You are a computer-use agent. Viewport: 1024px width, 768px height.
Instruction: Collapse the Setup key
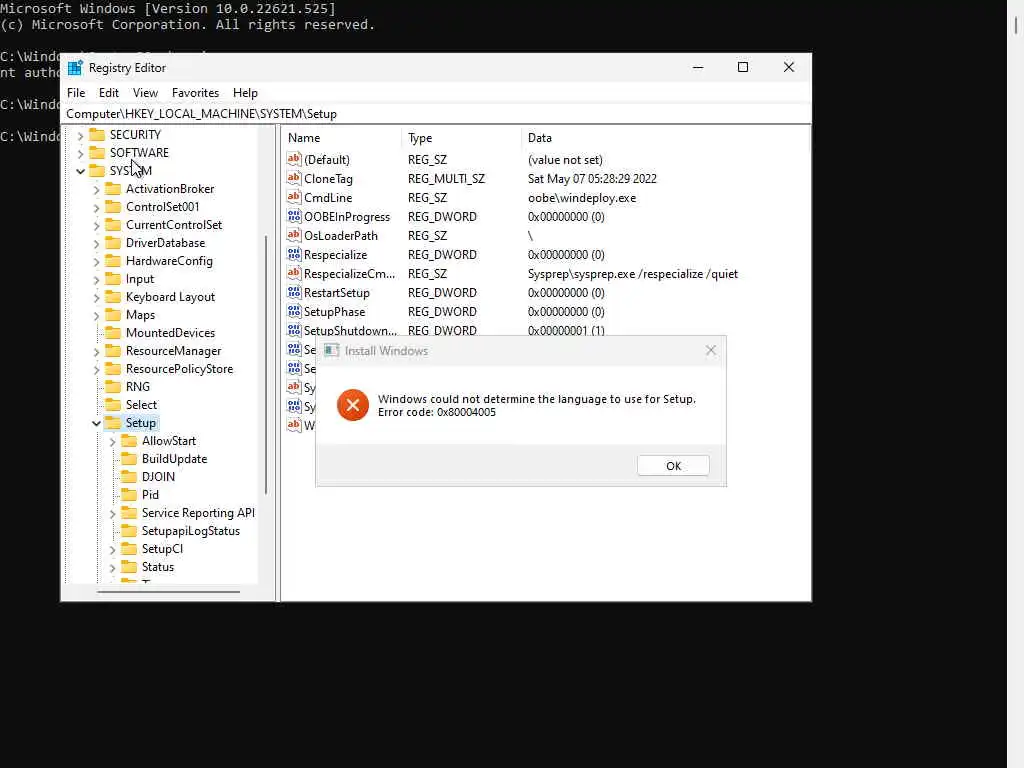97,424
